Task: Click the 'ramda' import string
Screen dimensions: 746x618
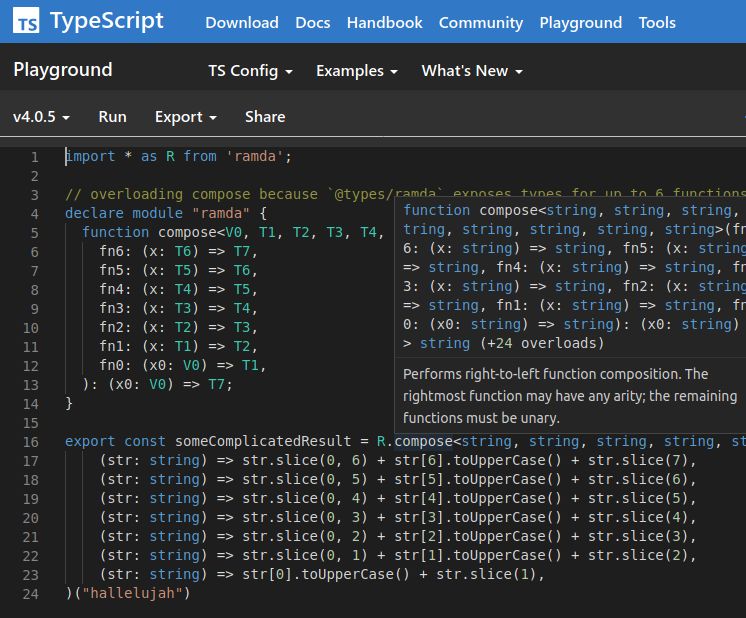Action: point(255,156)
